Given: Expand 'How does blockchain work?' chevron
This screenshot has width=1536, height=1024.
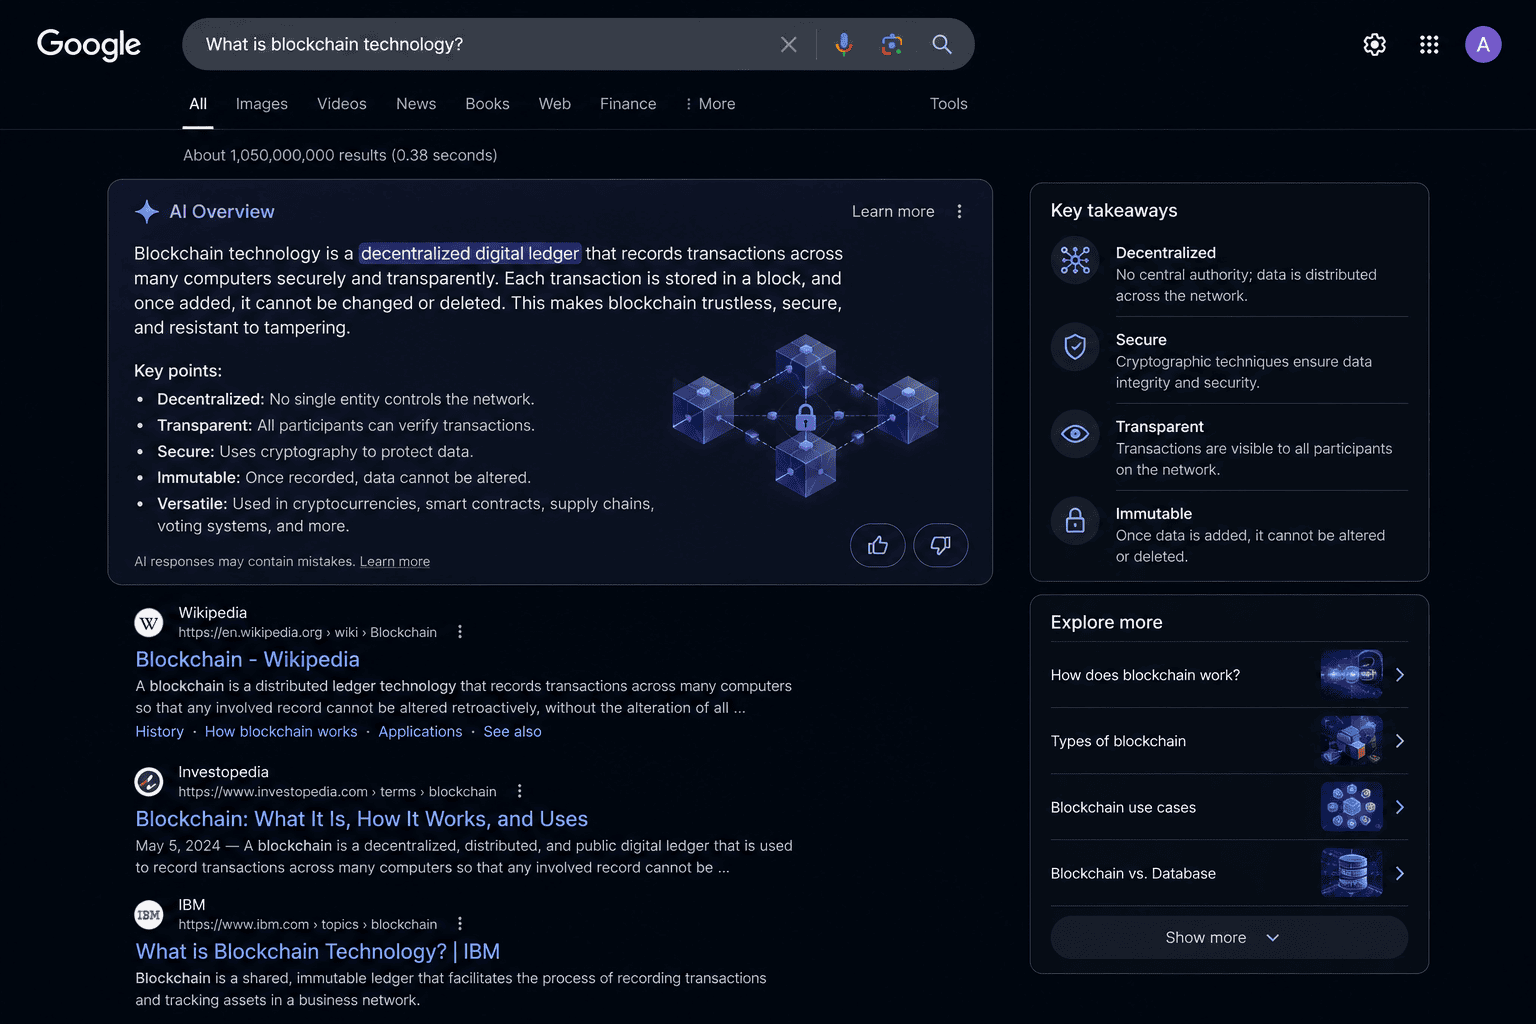Looking at the screenshot, I should click(1400, 675).
